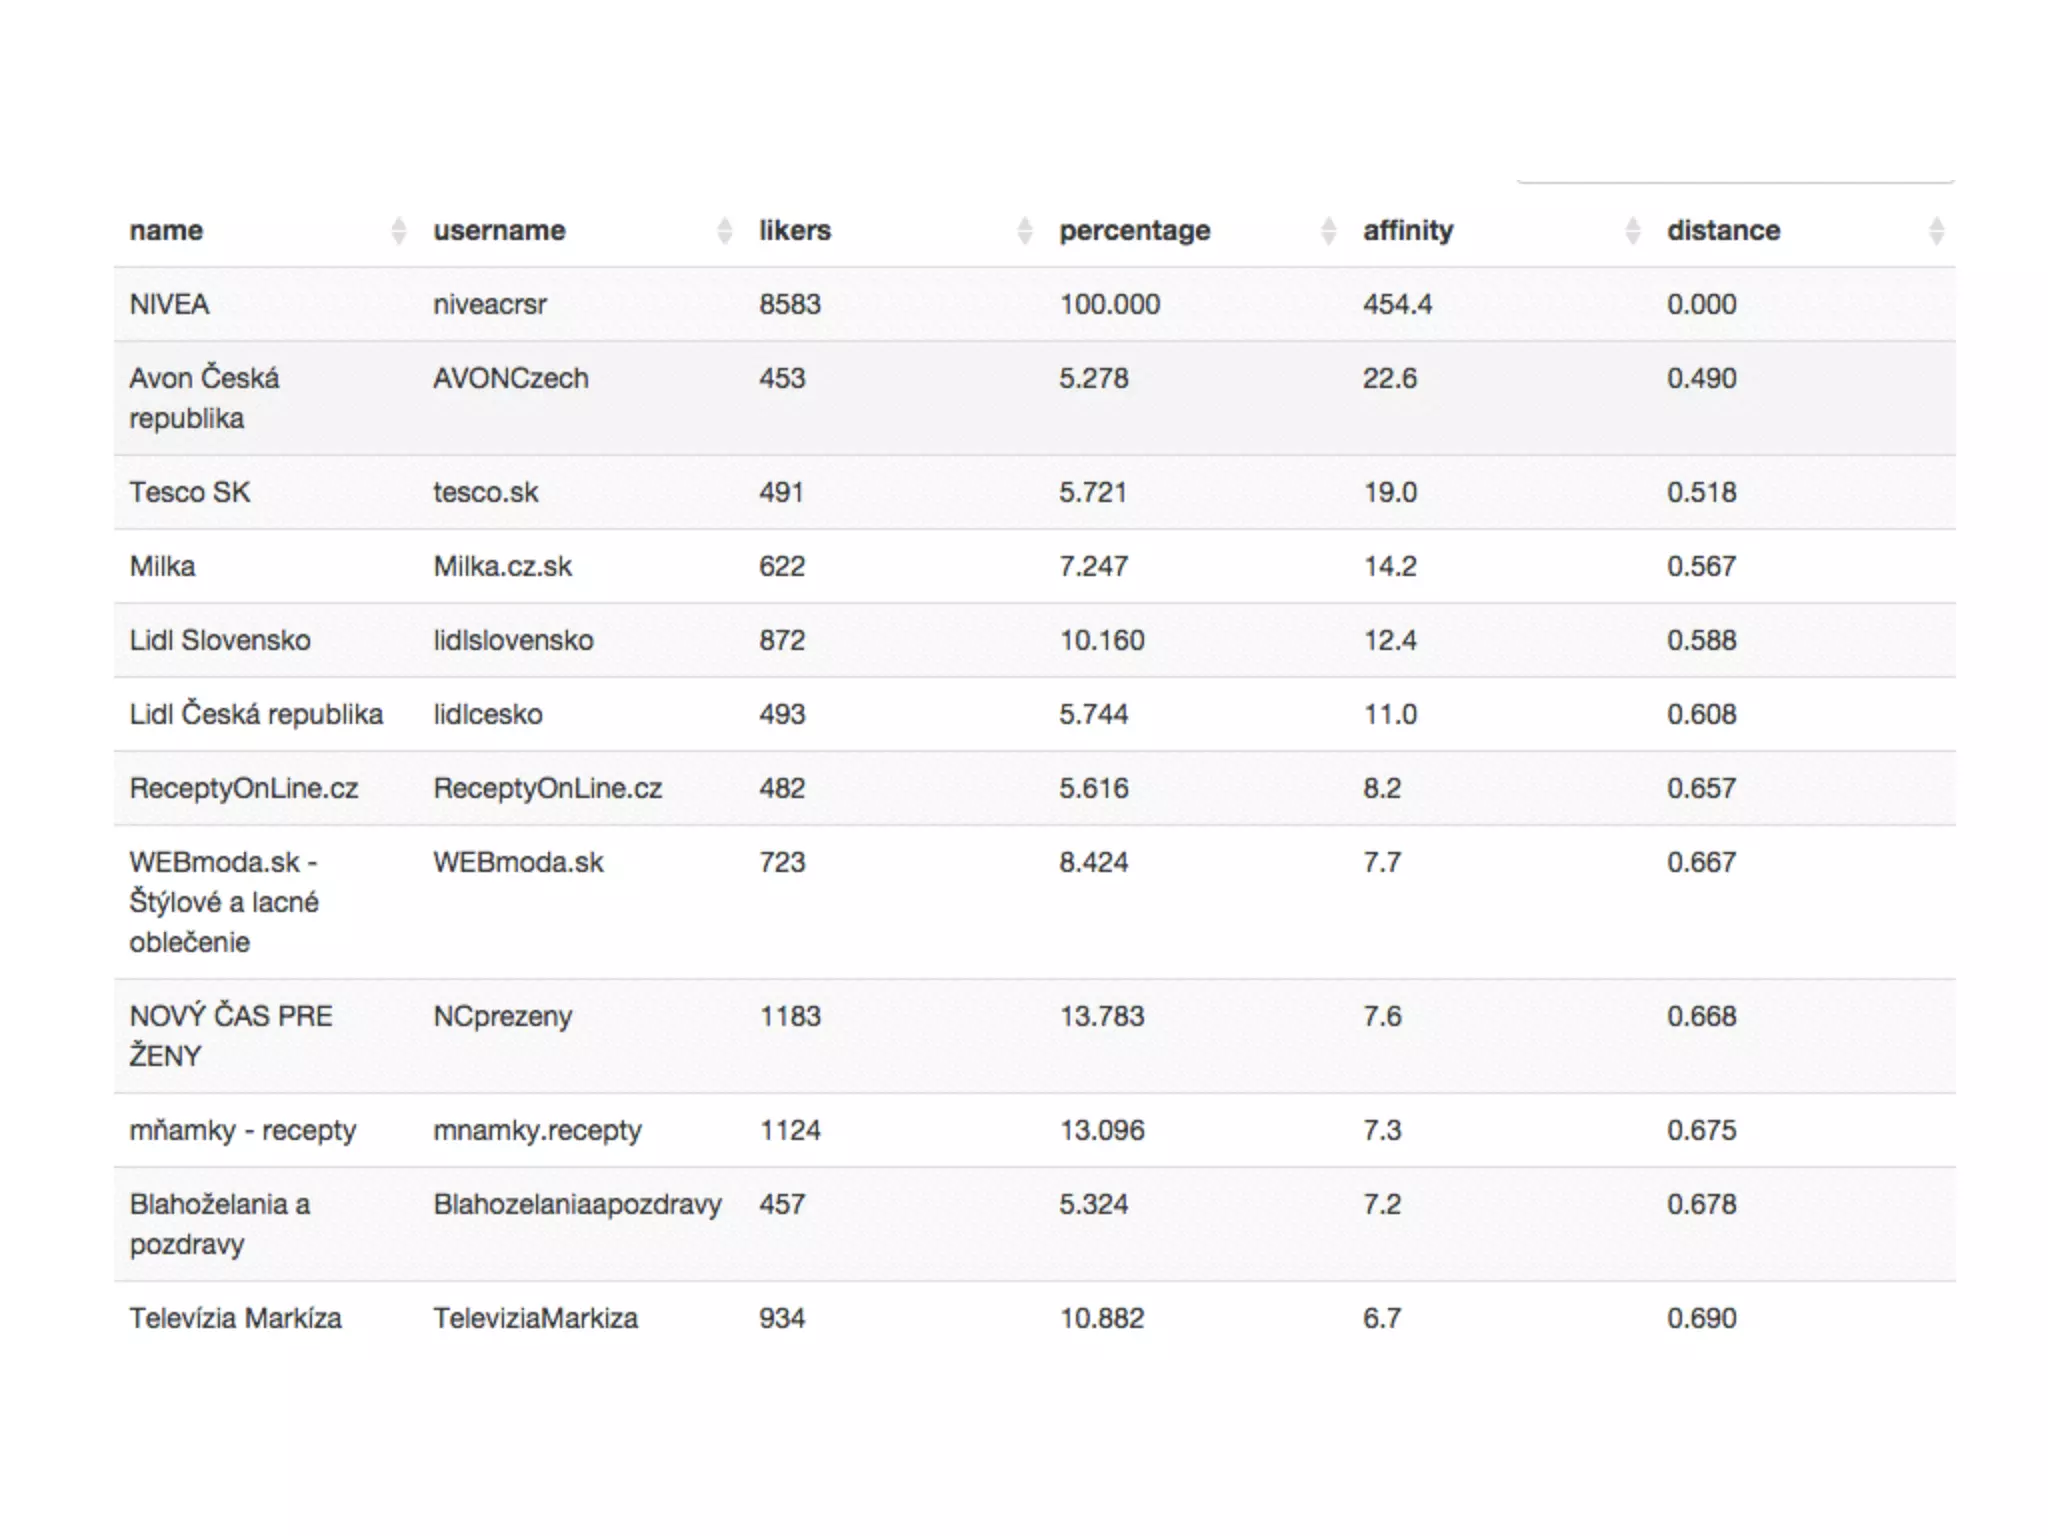Click the NCprezeny username cell
Image resolution: width=2048 pixels, height=1536 pixels.
502,1016
